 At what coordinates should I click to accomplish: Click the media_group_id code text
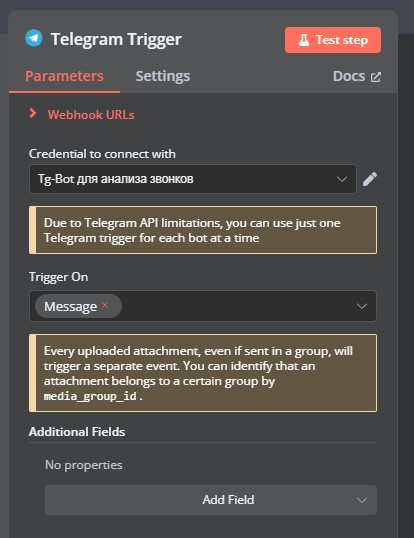tap(90, 396)
